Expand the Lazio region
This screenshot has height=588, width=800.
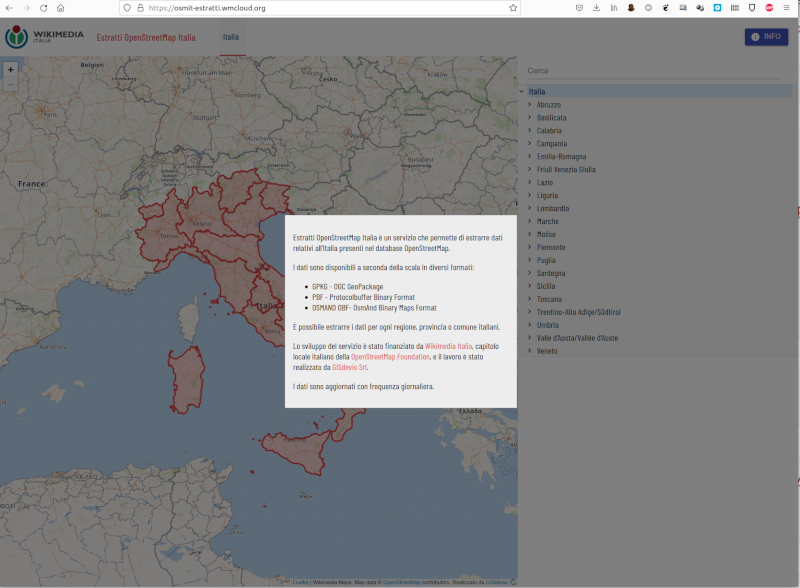[x=530, y=182]
